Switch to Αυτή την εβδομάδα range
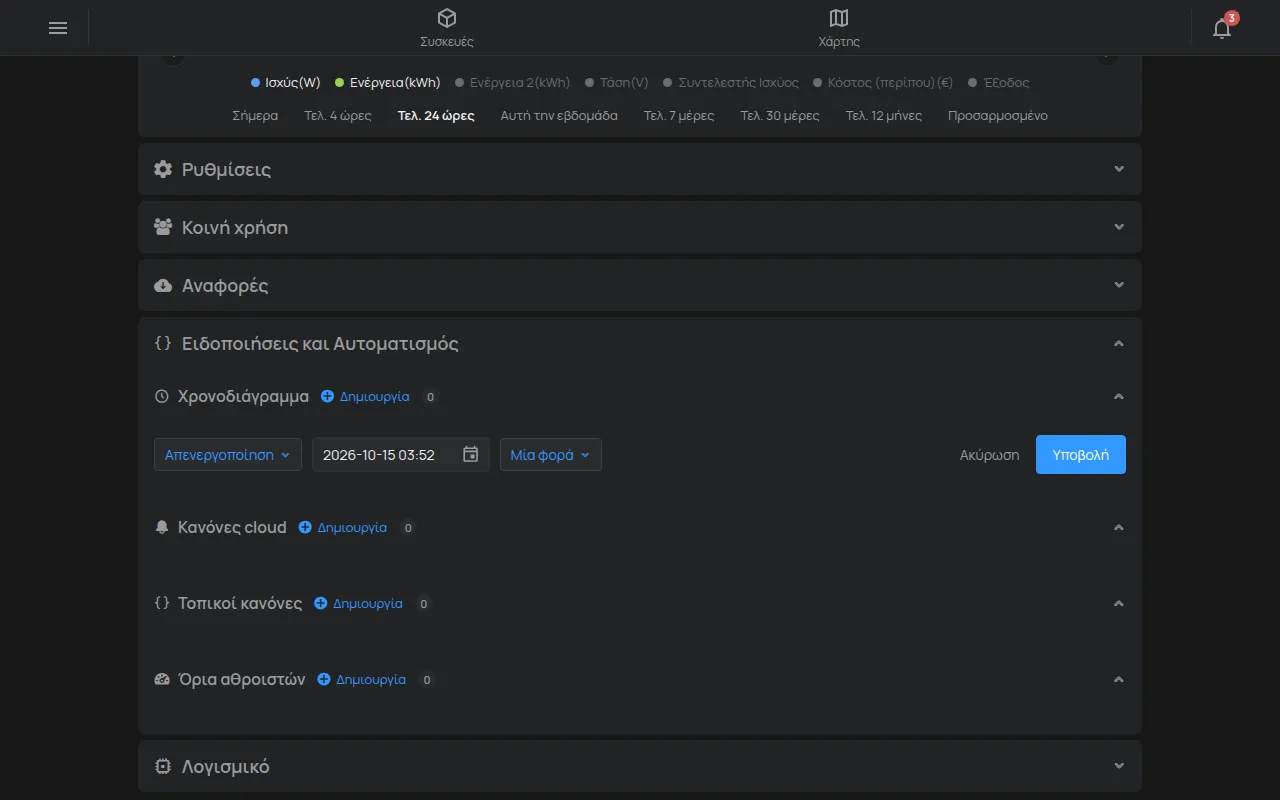Screen dimensions: 1280x800 (x=559, y=116)
